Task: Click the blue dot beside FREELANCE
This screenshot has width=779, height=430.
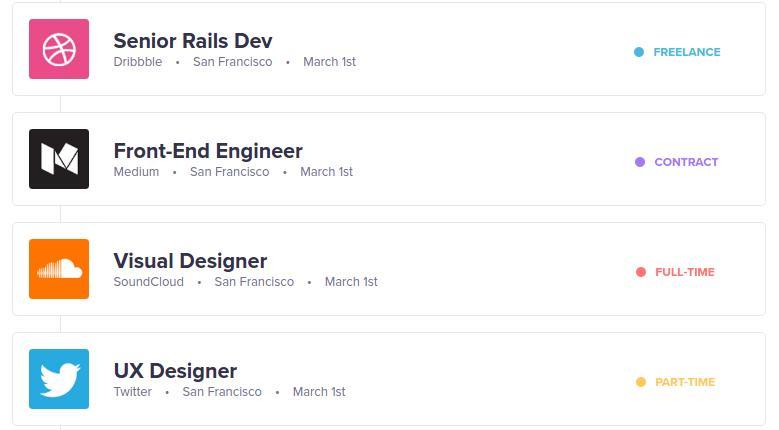Action: coord(639,52)
